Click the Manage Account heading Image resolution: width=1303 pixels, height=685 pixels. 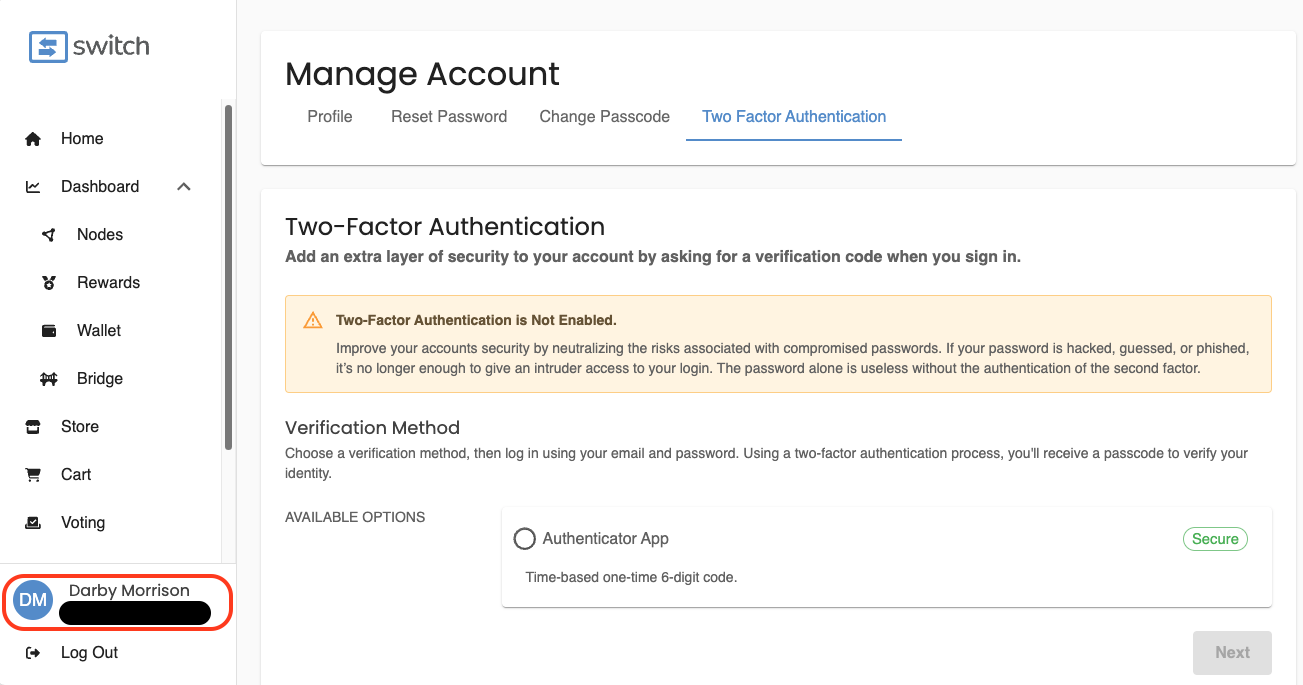point(422,74)
